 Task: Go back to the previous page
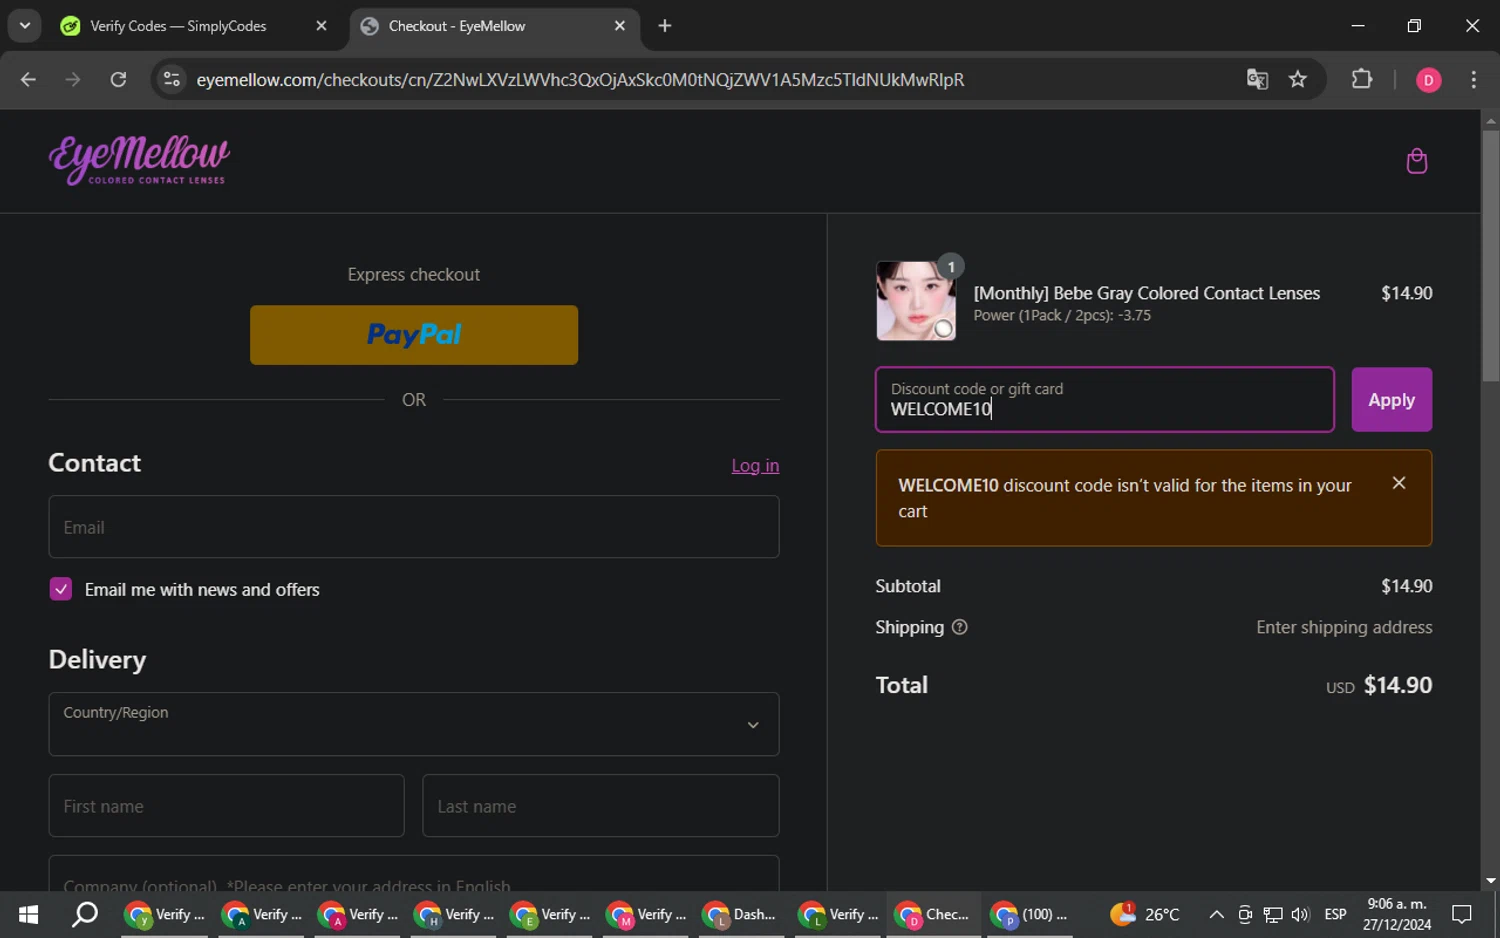point(28,79)
